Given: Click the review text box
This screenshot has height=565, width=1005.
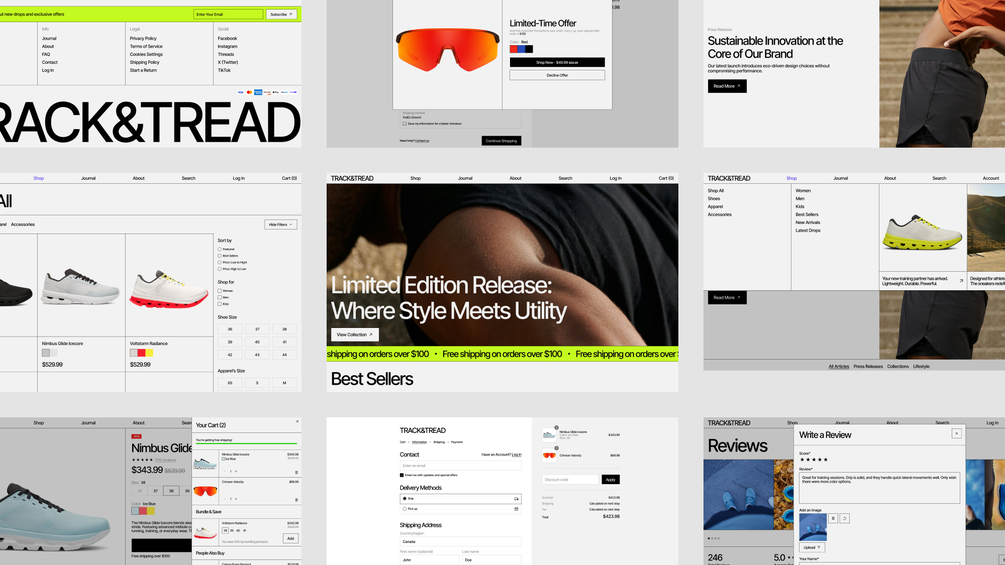Looking at the screenshot, I should pos(879,488).
